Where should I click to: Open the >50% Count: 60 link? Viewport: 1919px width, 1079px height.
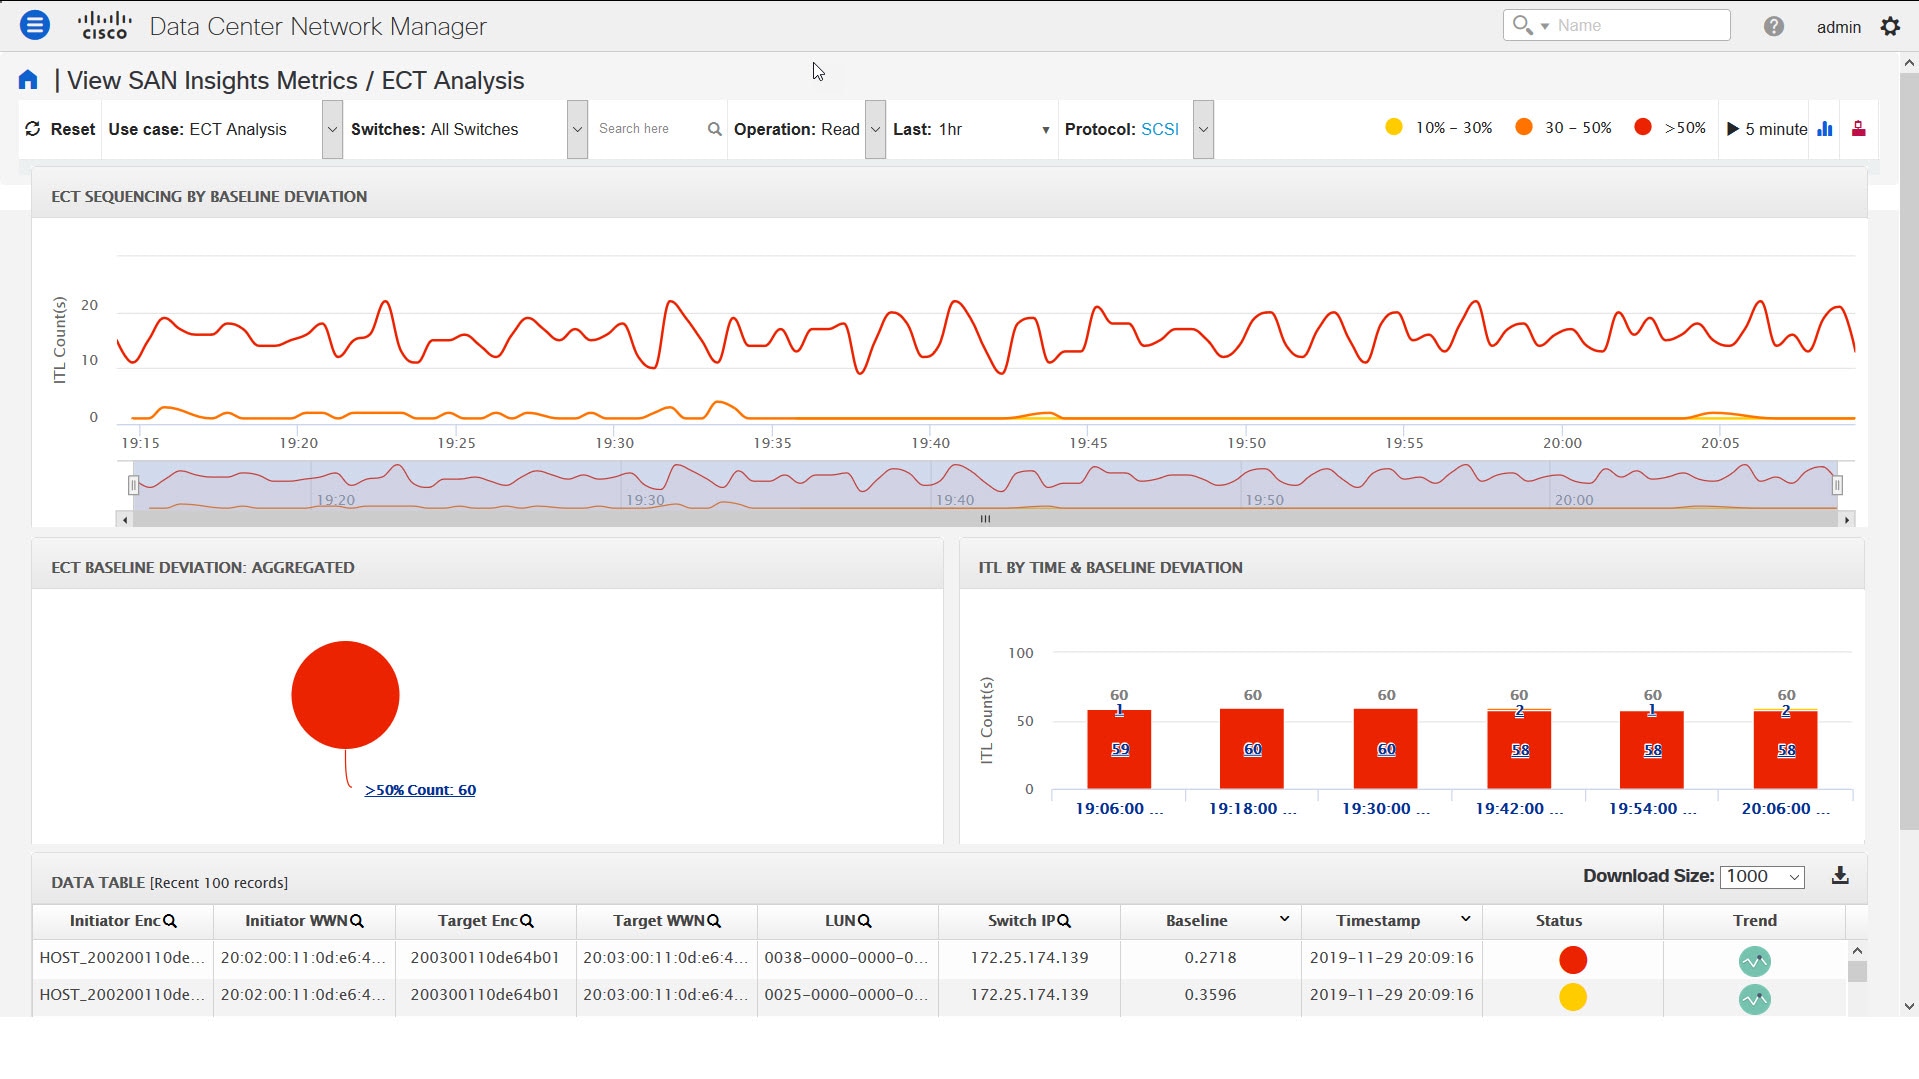[x=420, y=790]
